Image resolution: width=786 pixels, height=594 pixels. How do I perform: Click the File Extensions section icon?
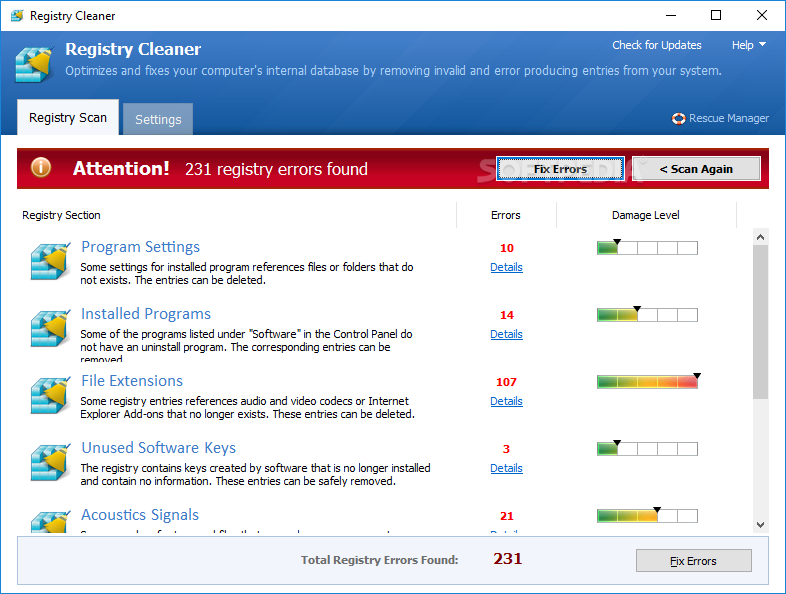click(50, 395)
